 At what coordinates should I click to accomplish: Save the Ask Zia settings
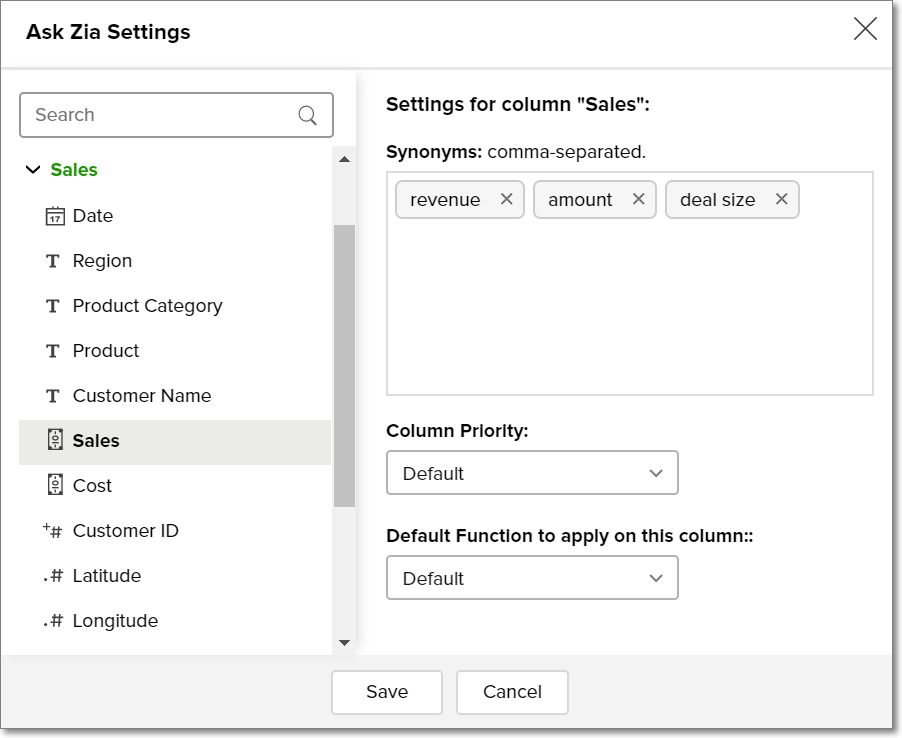click(386, 692)
